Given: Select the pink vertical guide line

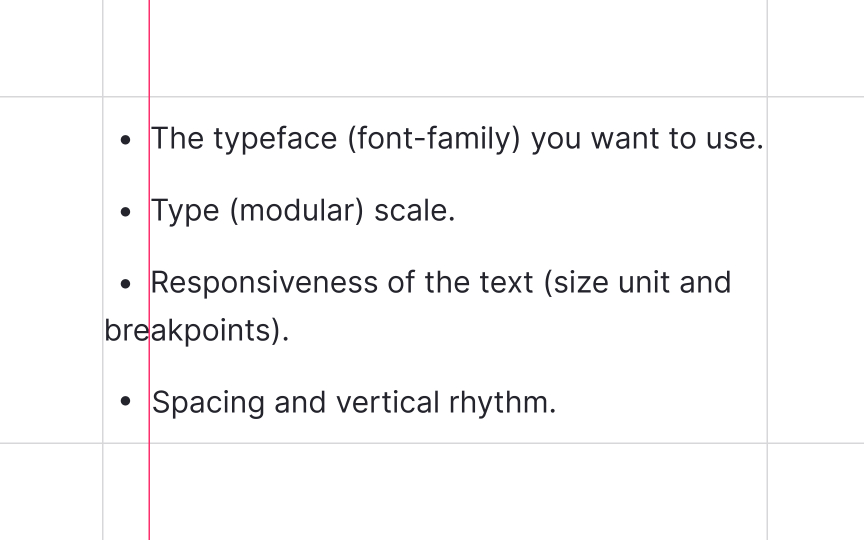Looking at the screenshot, I should (x=149, y=270).
